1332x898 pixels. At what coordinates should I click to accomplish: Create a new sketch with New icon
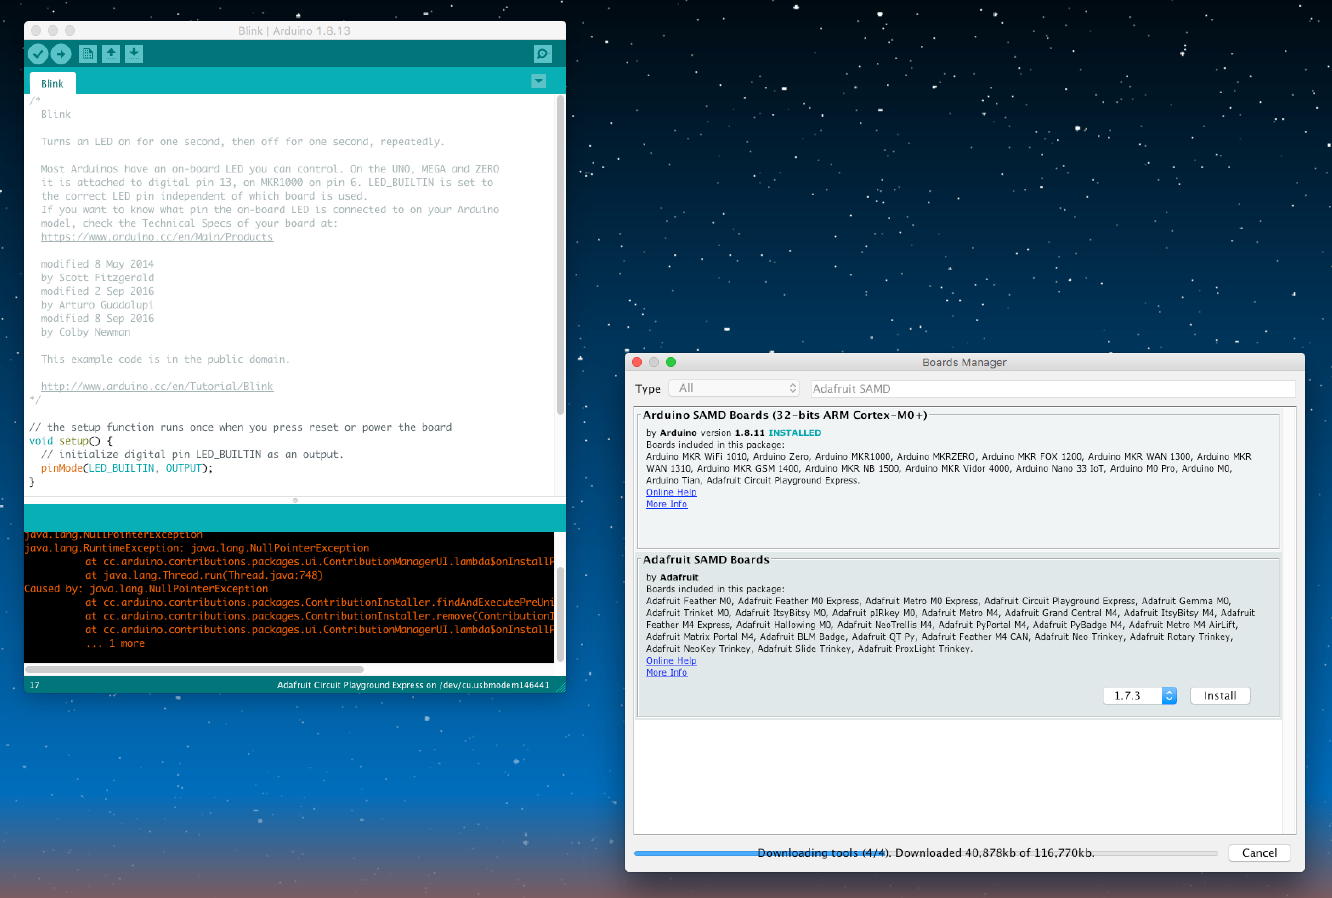[x=88, y=54]
